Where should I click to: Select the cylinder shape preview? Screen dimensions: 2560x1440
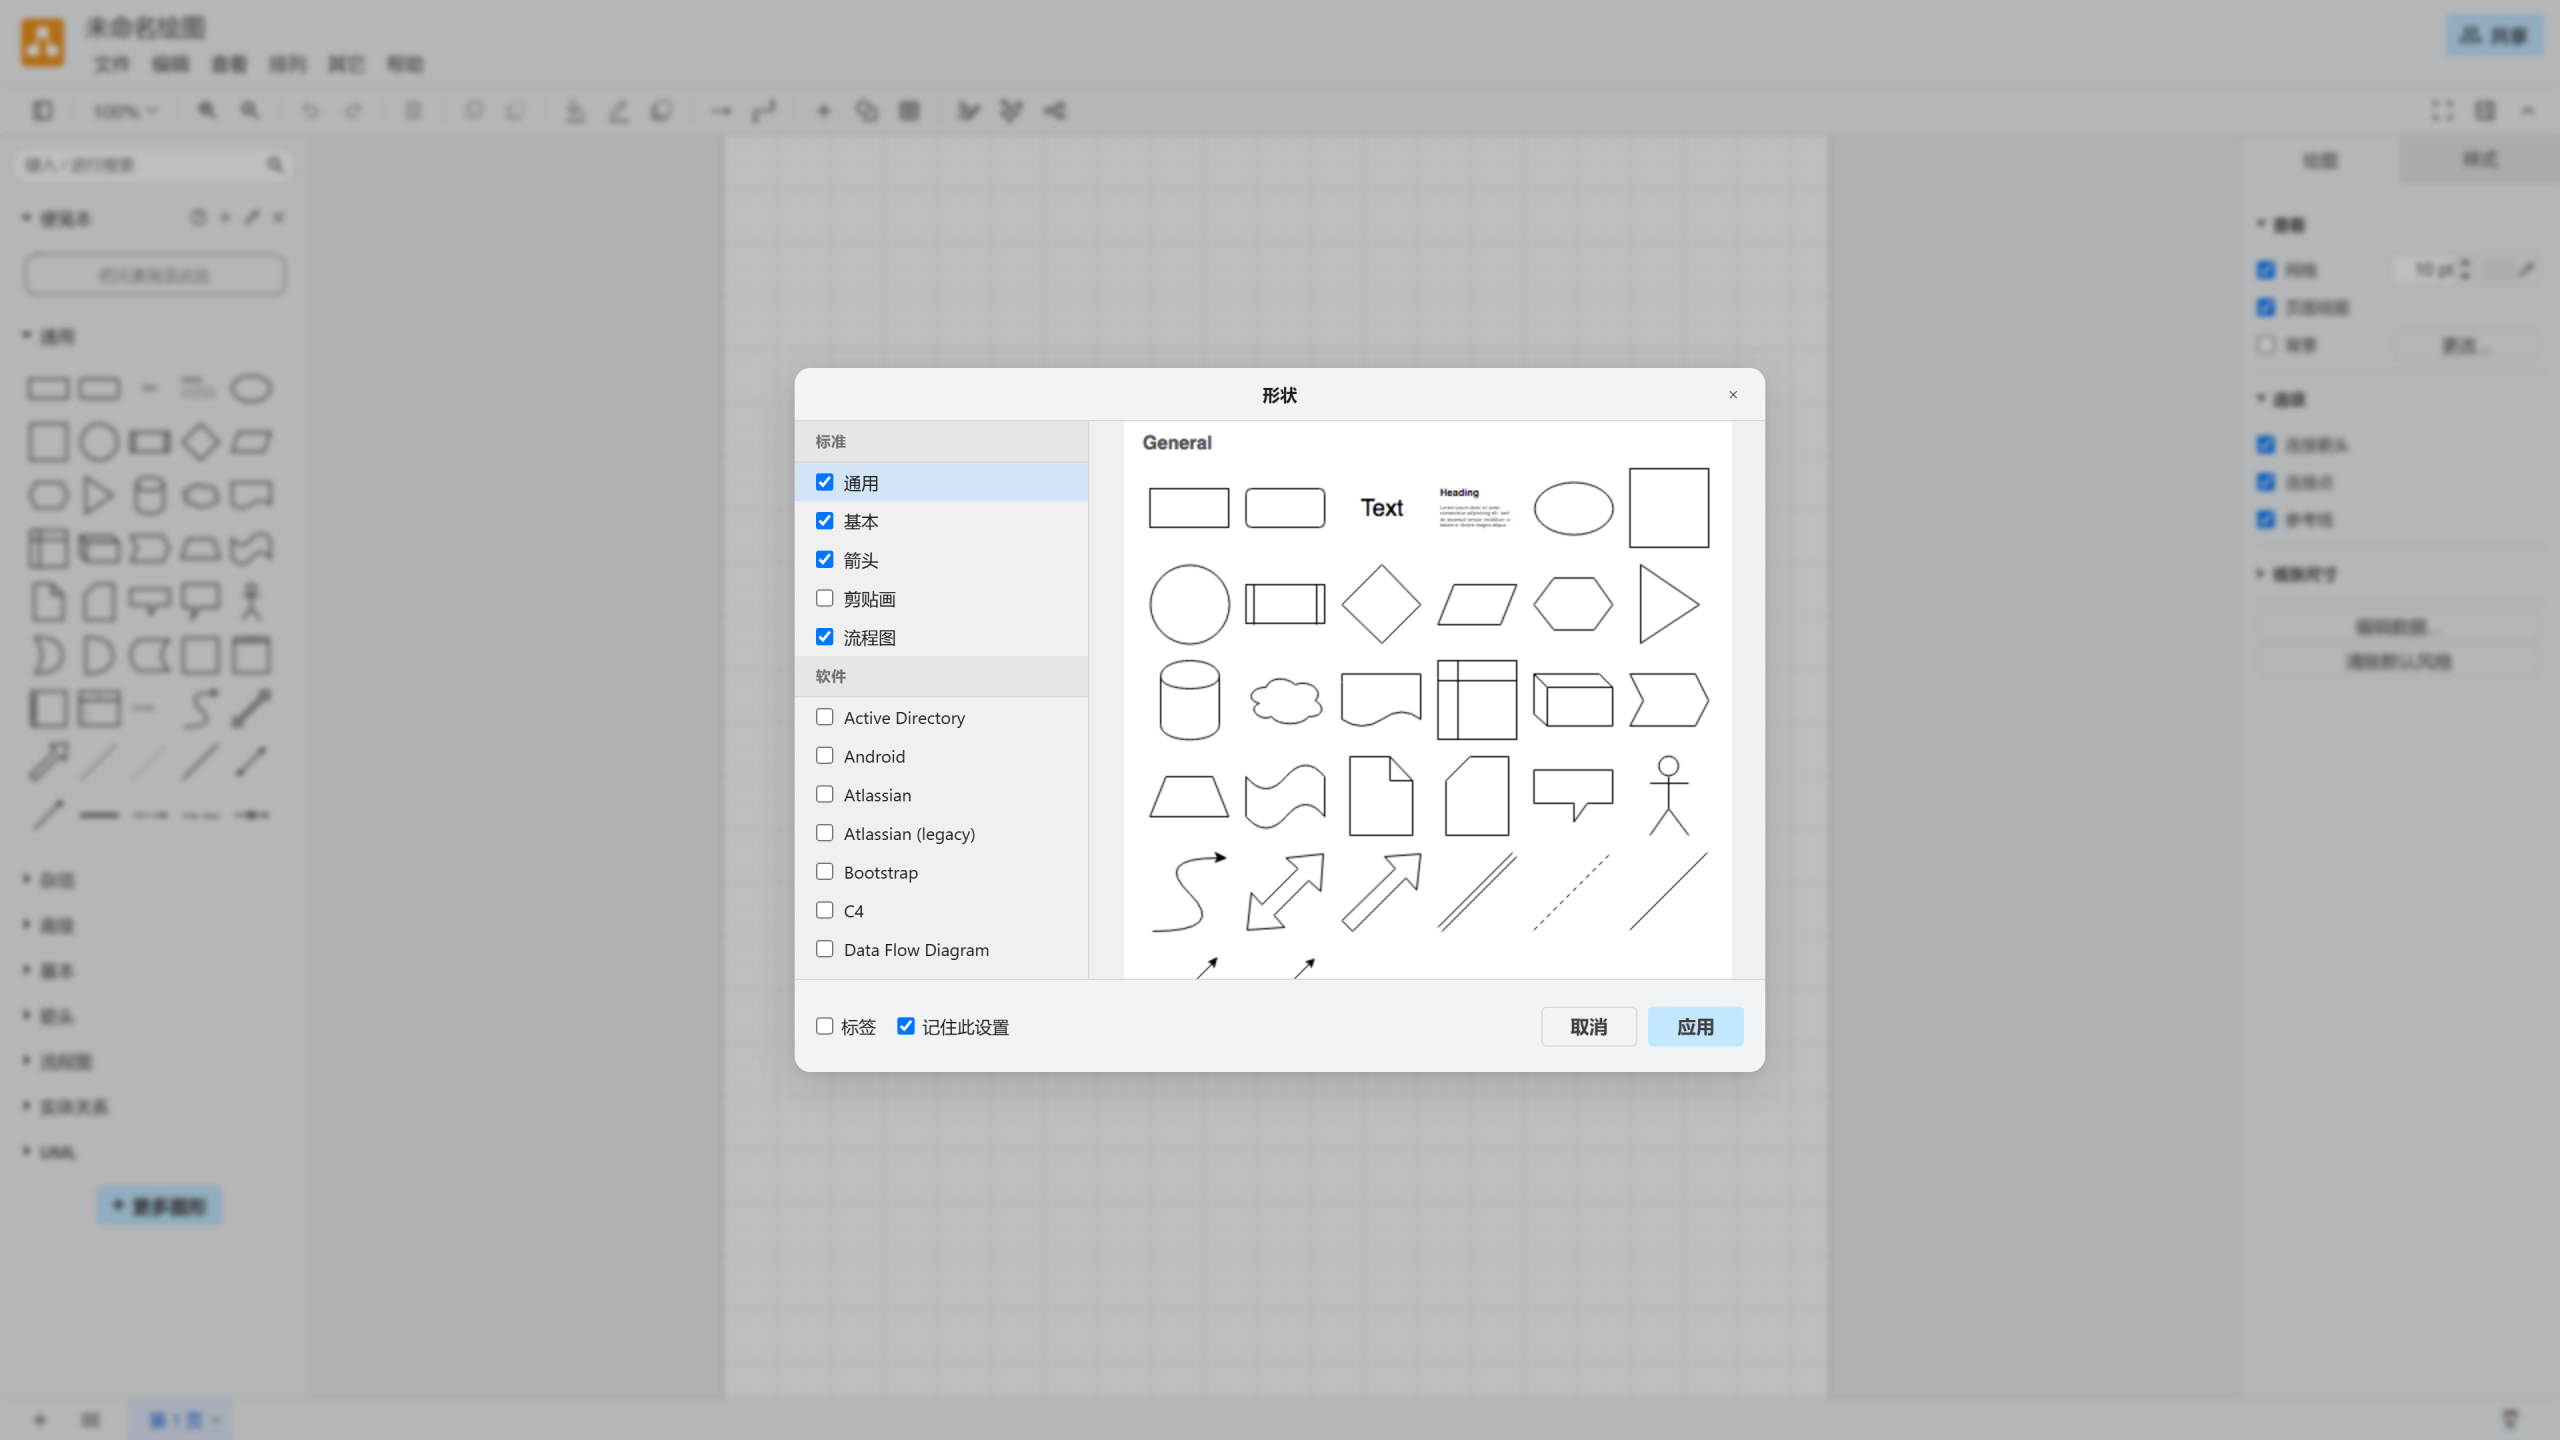1189,700
